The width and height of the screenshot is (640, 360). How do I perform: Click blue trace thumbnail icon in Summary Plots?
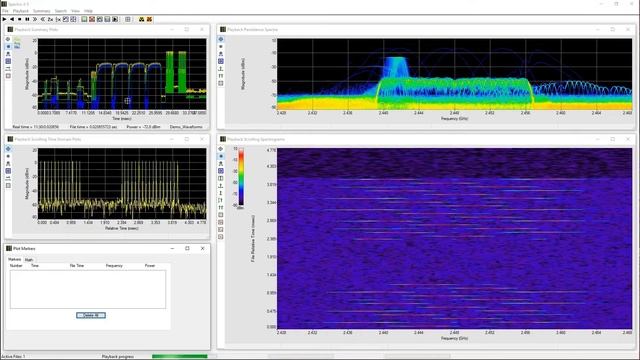tap(17, 46)
